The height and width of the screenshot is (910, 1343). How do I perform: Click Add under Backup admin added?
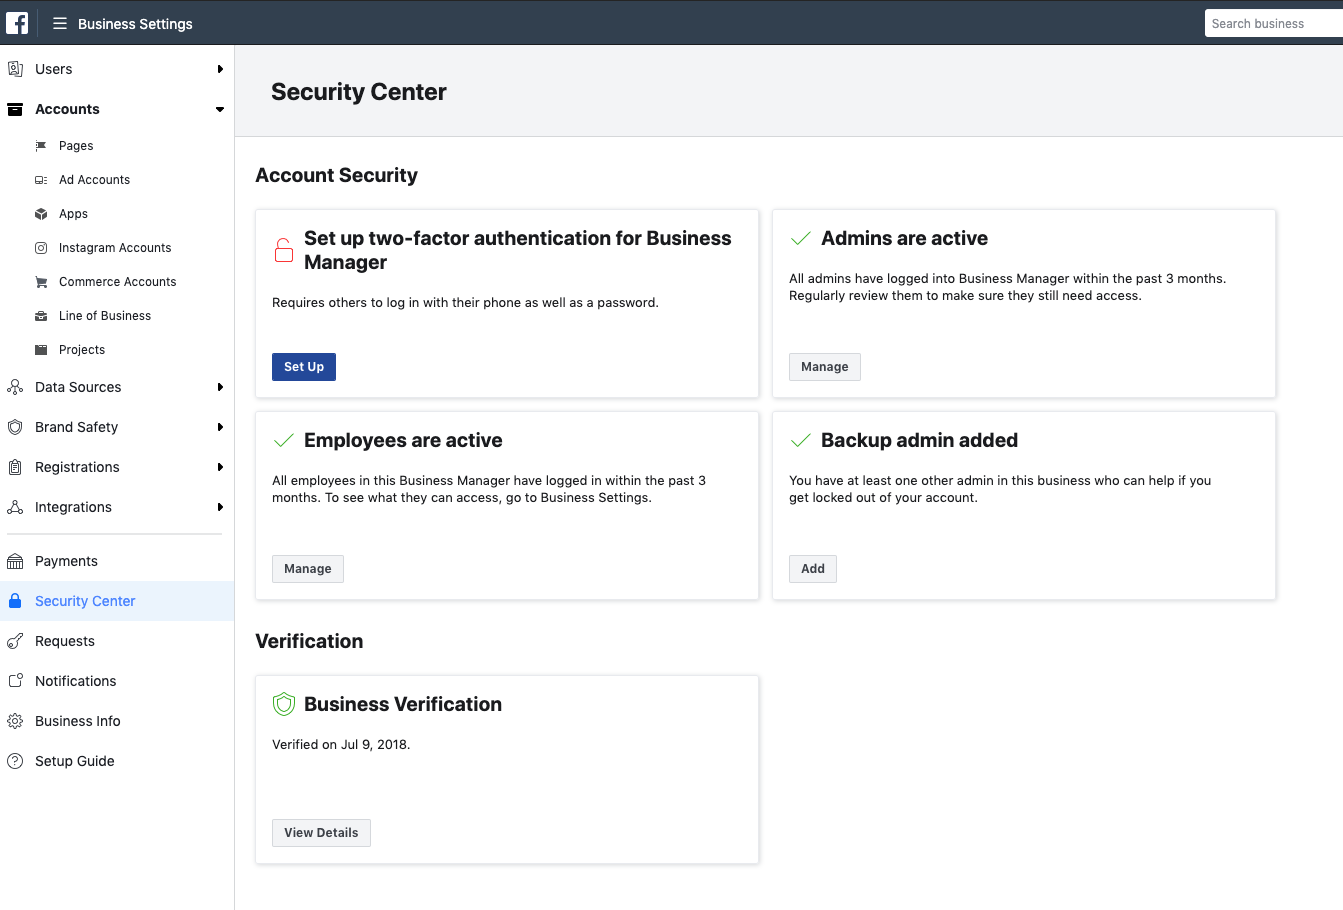coord(813,569)
